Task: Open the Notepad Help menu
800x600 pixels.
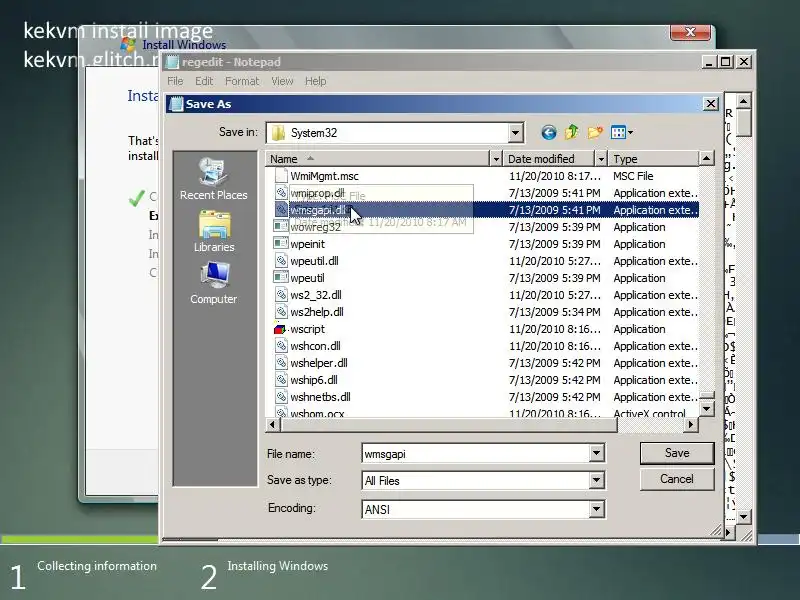Action: tap(315, 81)
